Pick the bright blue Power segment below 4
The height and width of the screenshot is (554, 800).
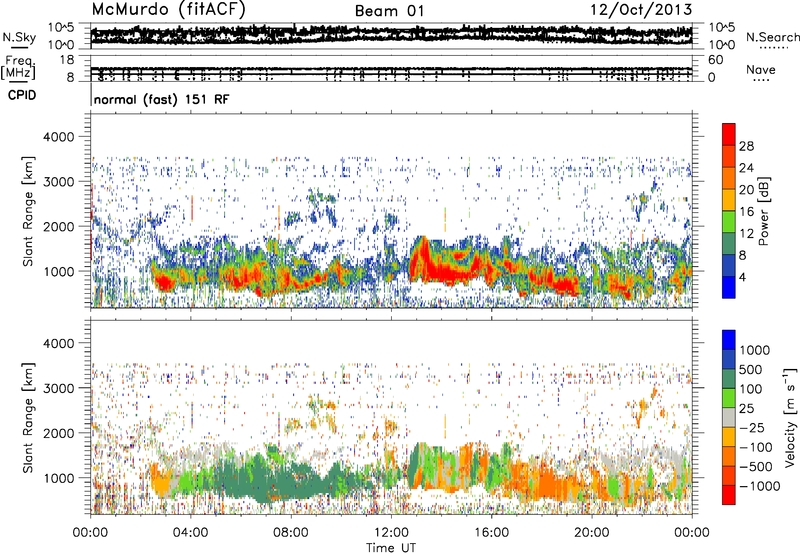[x=729, y=287]
